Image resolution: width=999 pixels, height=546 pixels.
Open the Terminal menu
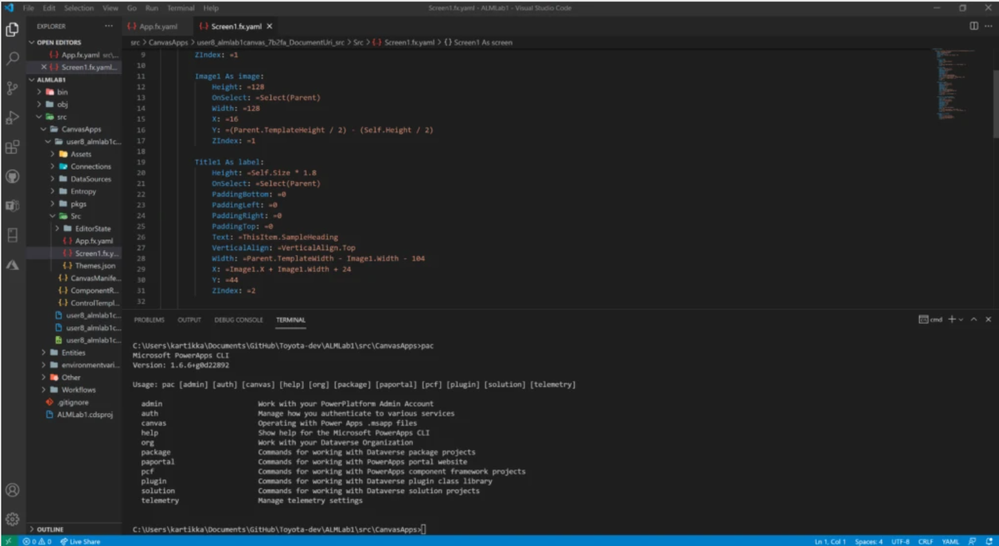click(x=181, y=8)
